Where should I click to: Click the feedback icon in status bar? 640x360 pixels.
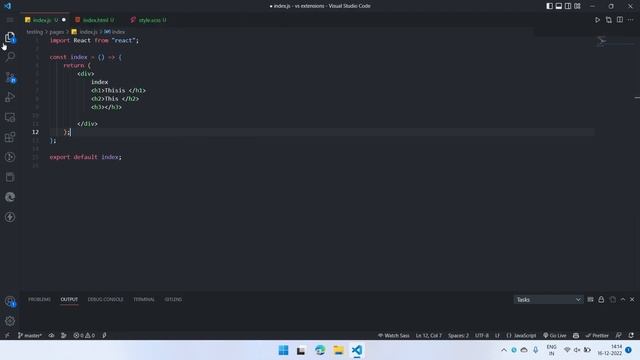pyautogui.click(x=618, y=336)
